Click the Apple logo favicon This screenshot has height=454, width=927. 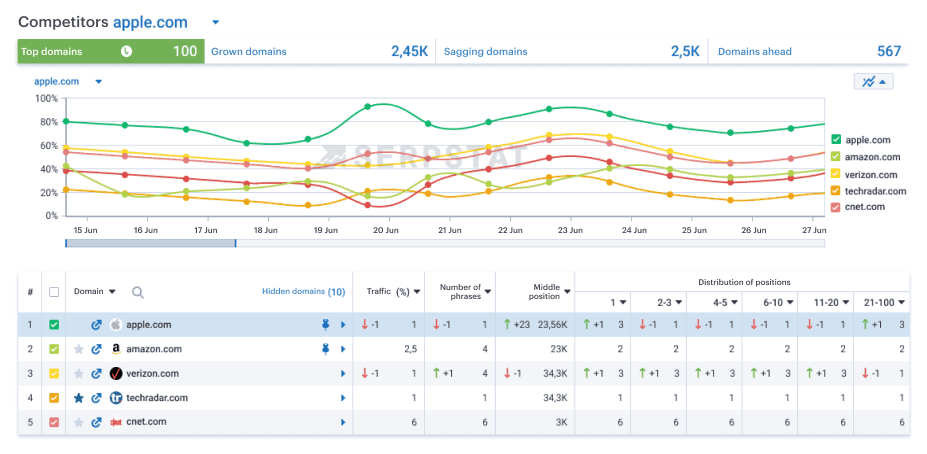(115, 325)
